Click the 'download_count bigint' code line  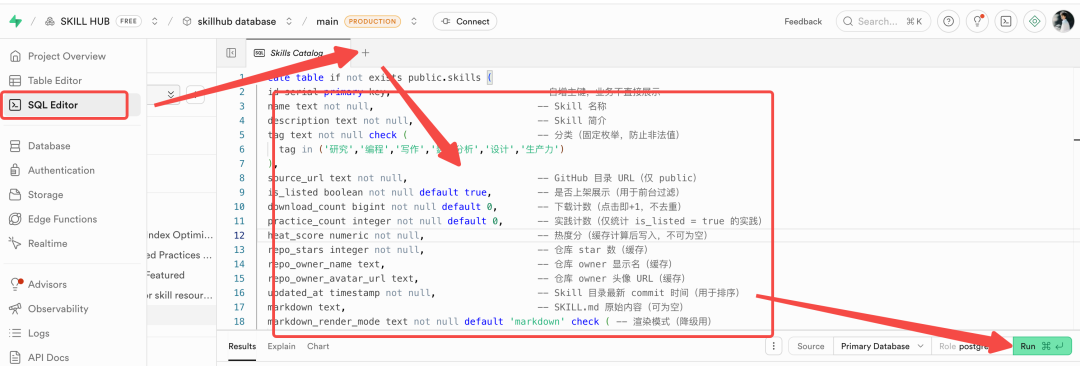[x=383, y=207]
